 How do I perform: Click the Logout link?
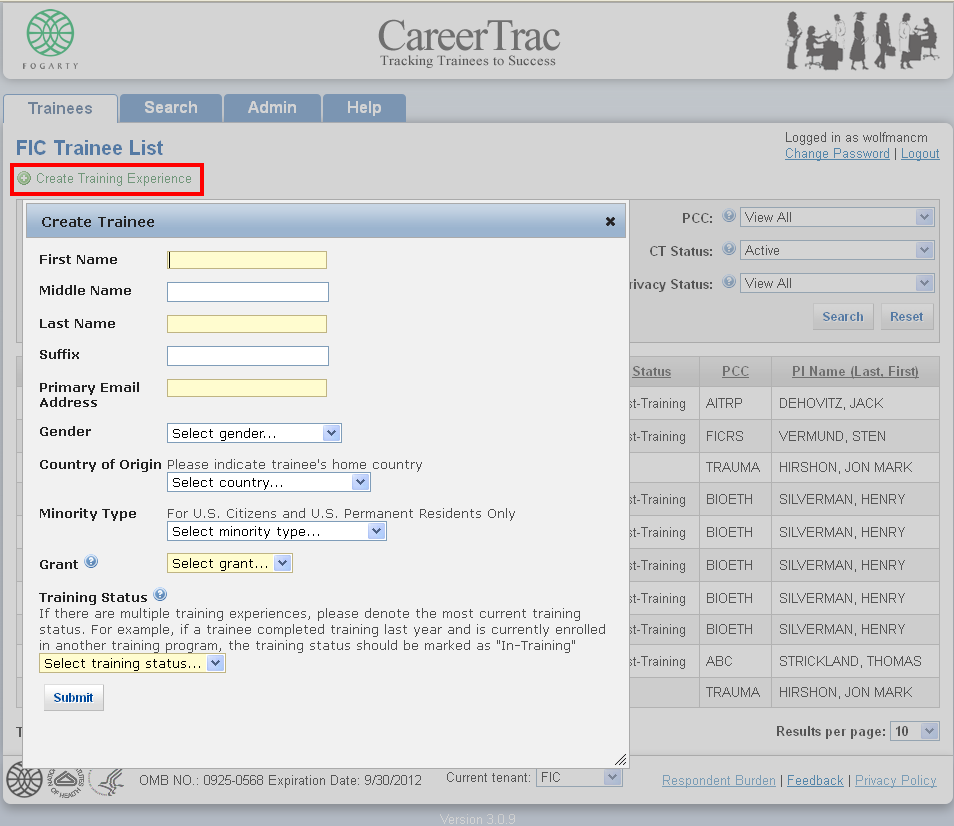tap(920, 154)
